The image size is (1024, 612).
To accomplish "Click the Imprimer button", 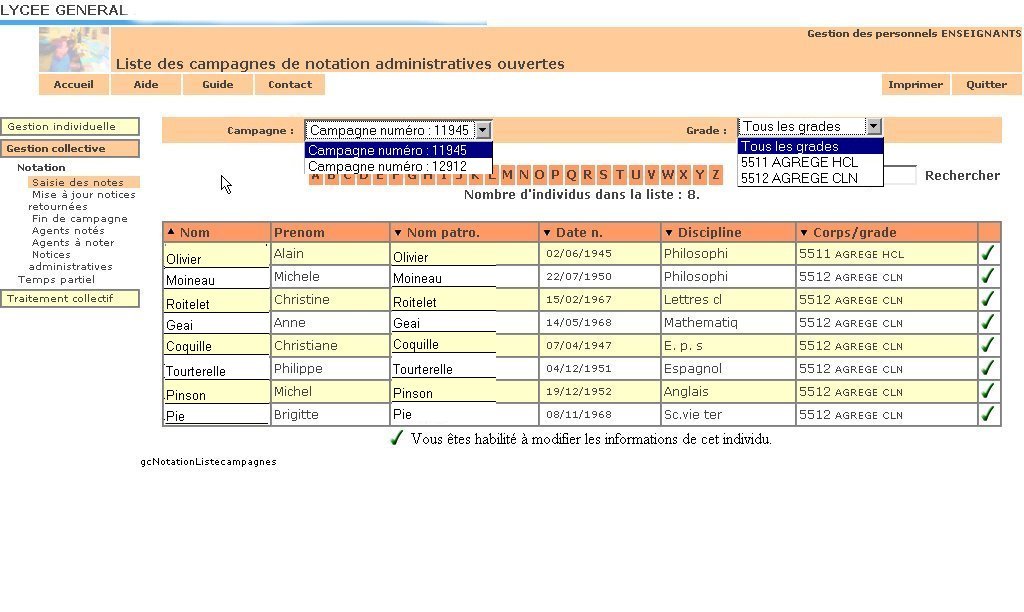I will tap(916, 84).
